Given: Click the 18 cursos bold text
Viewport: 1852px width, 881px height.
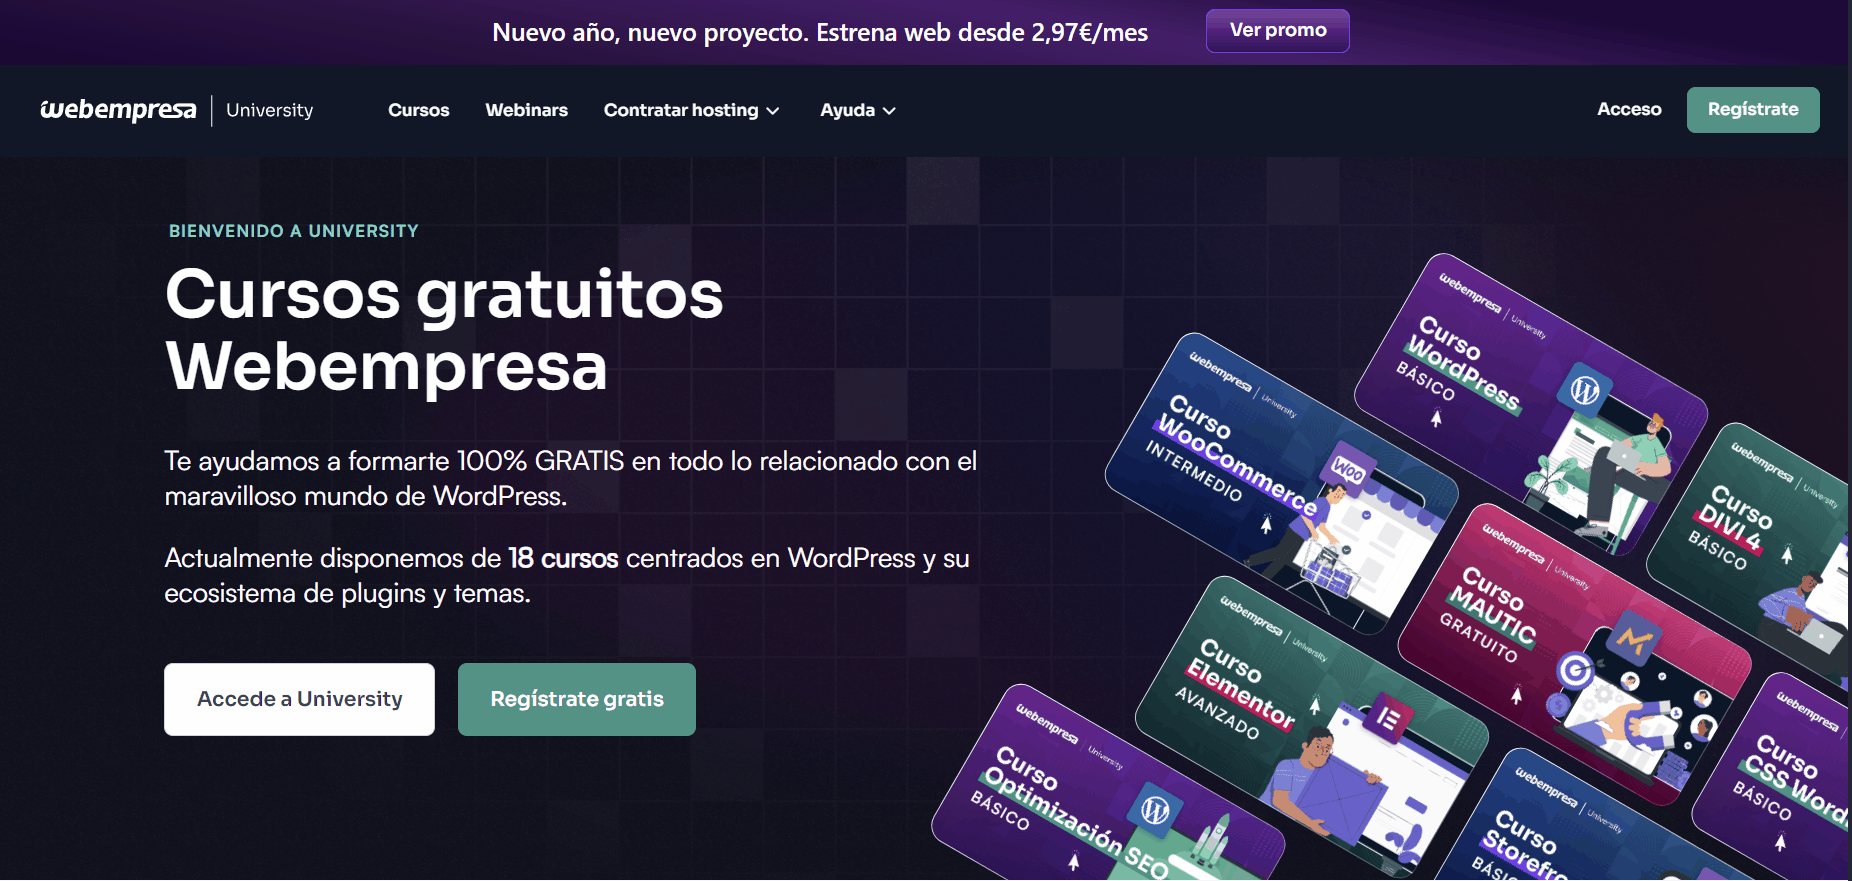Looking at the screenshot, I should point(562,558).
